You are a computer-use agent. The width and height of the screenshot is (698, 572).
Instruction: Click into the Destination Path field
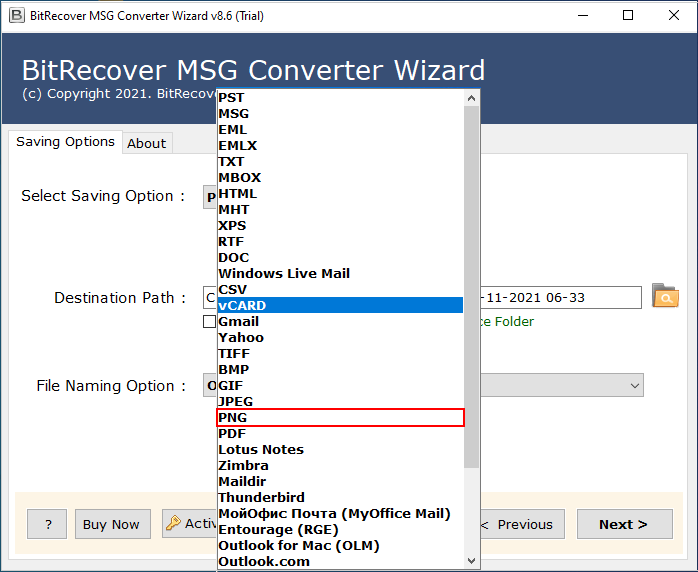coord(561,297)
